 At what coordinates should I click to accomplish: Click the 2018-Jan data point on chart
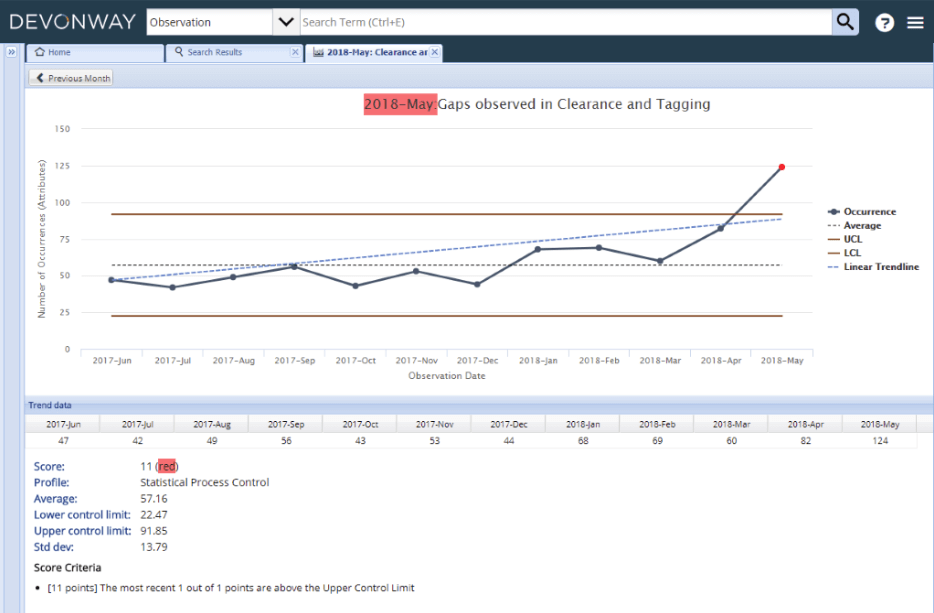coord(538,249)
